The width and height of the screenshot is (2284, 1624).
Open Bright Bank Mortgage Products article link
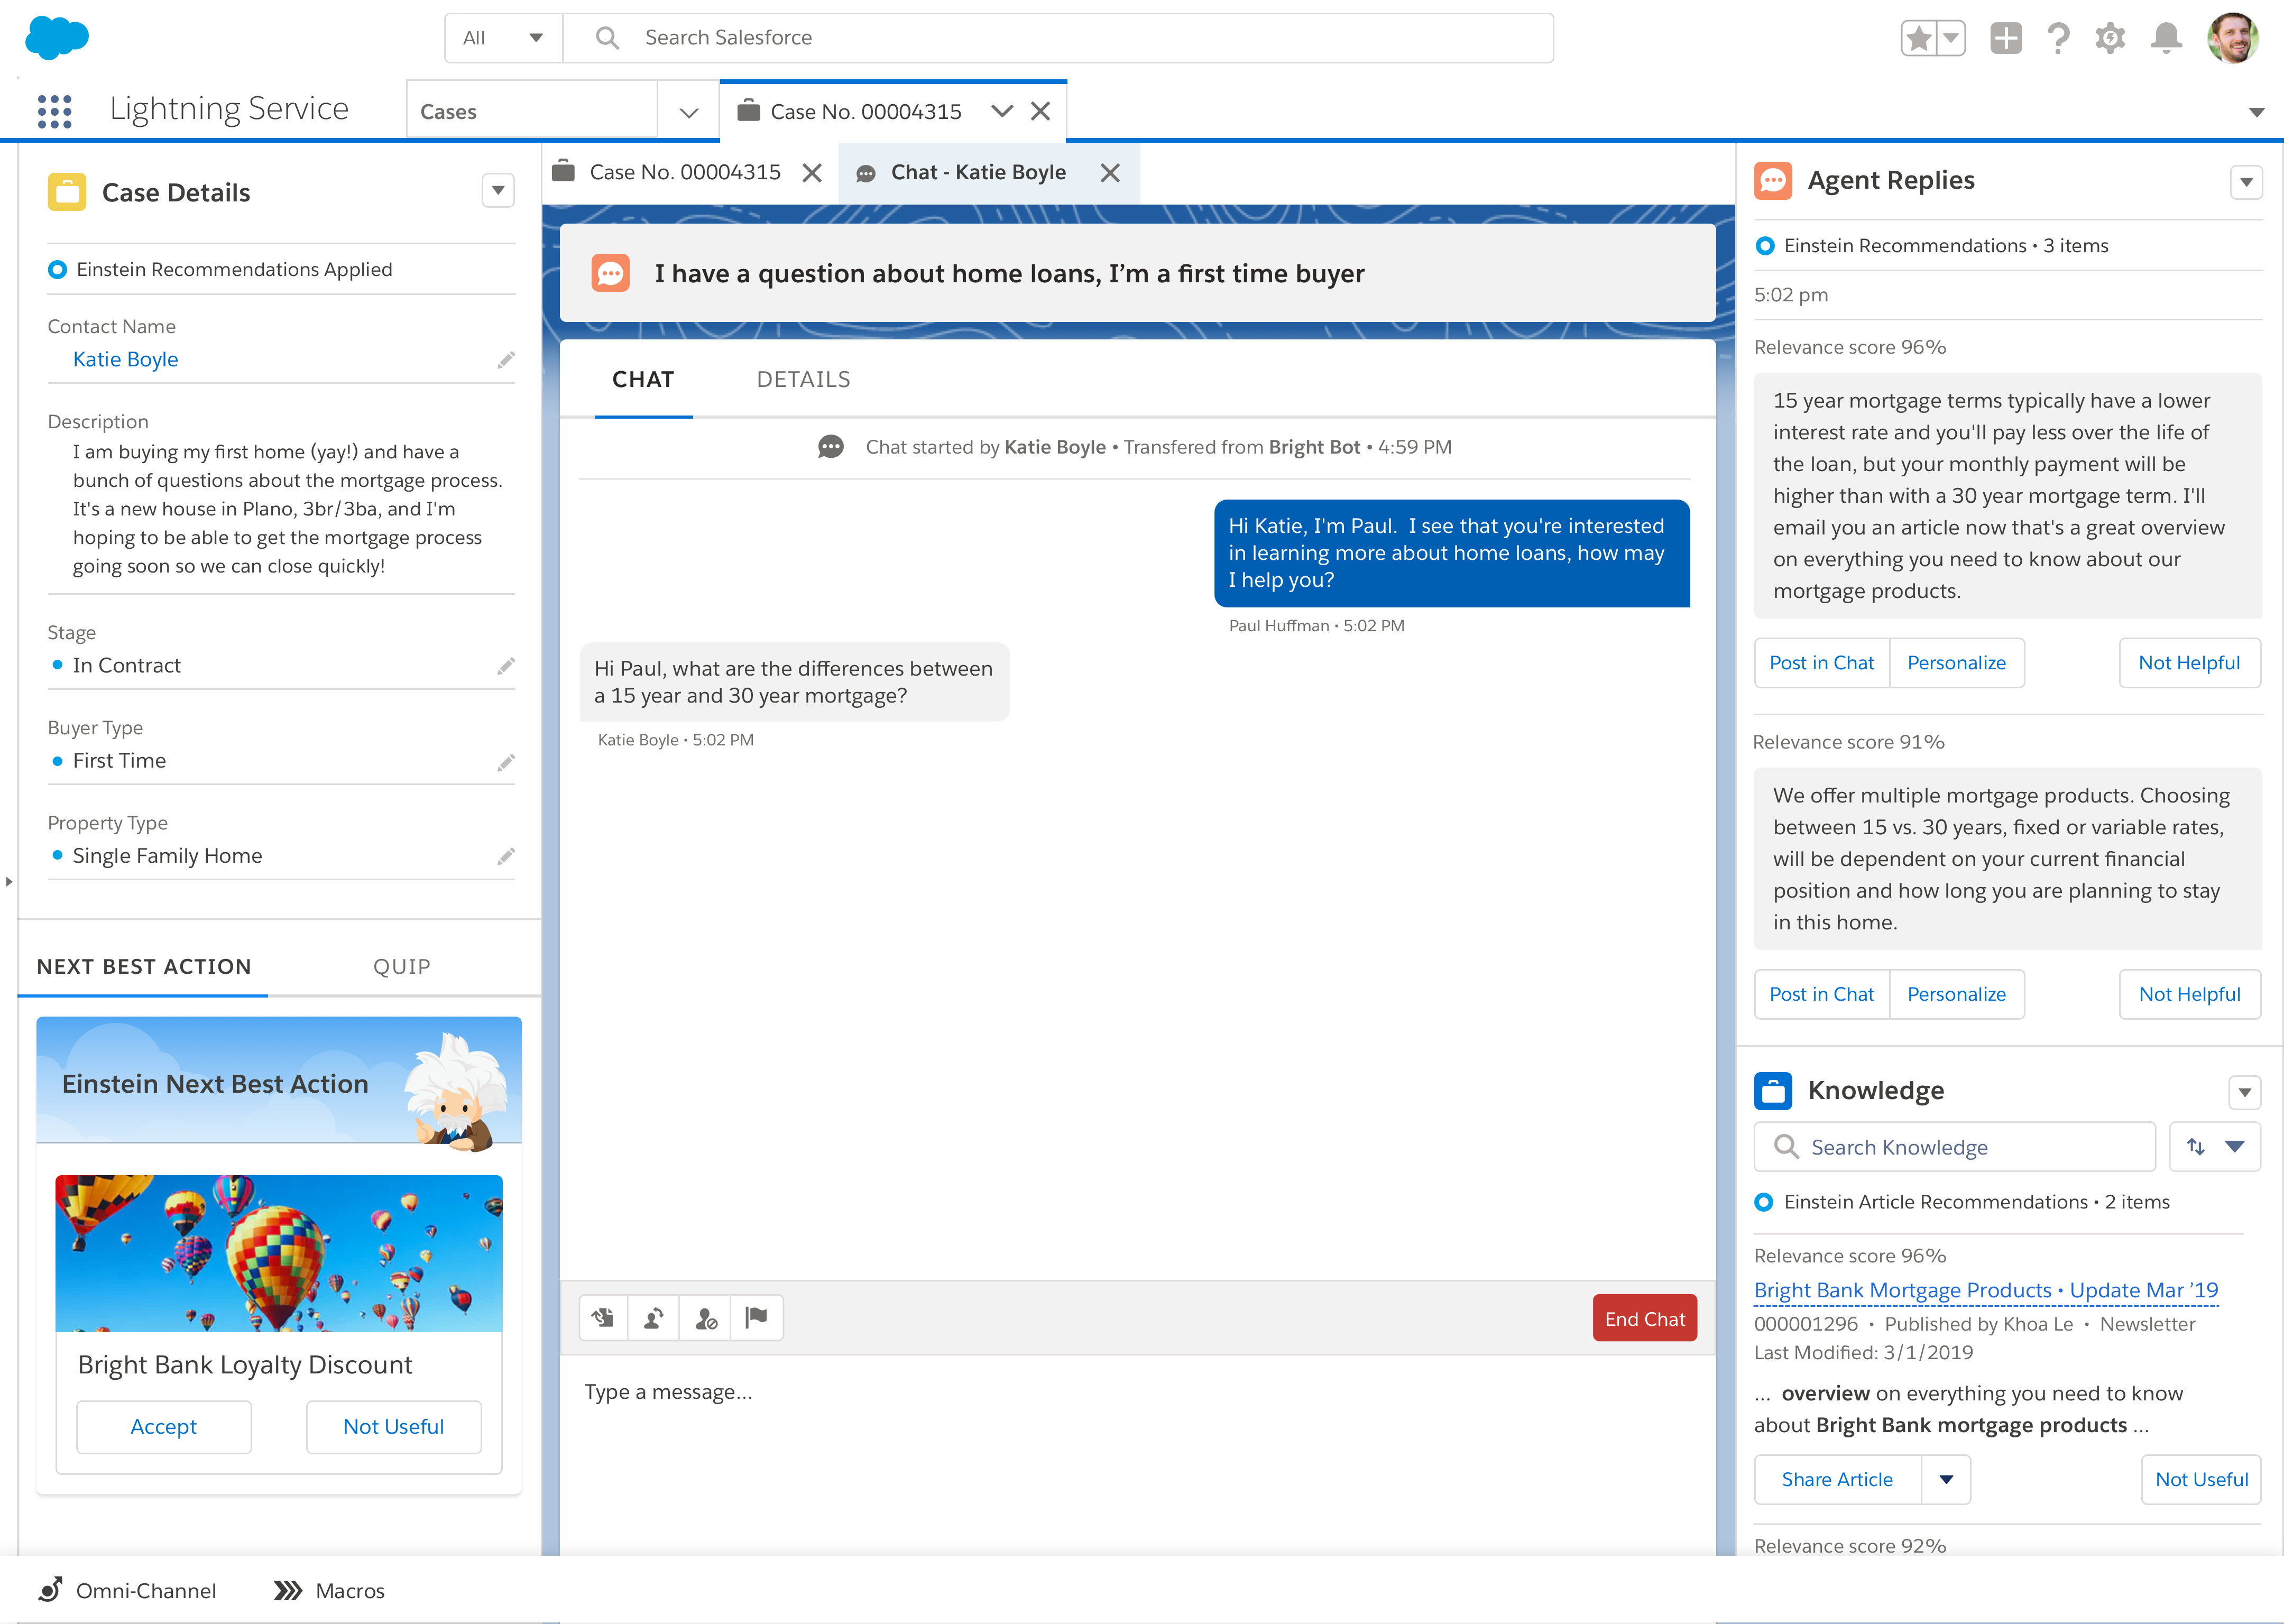coord(1985,1290)
